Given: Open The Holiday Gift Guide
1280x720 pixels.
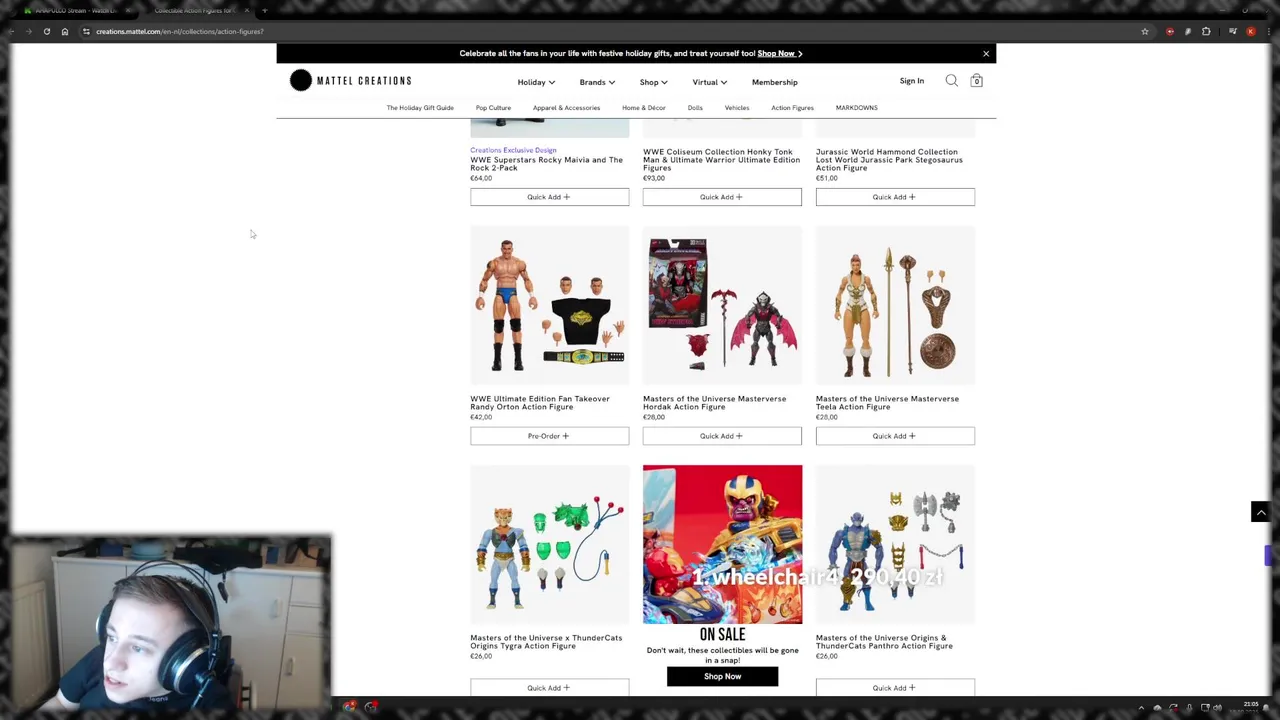Looking at the screenshot, I should (x=420, y=108).
